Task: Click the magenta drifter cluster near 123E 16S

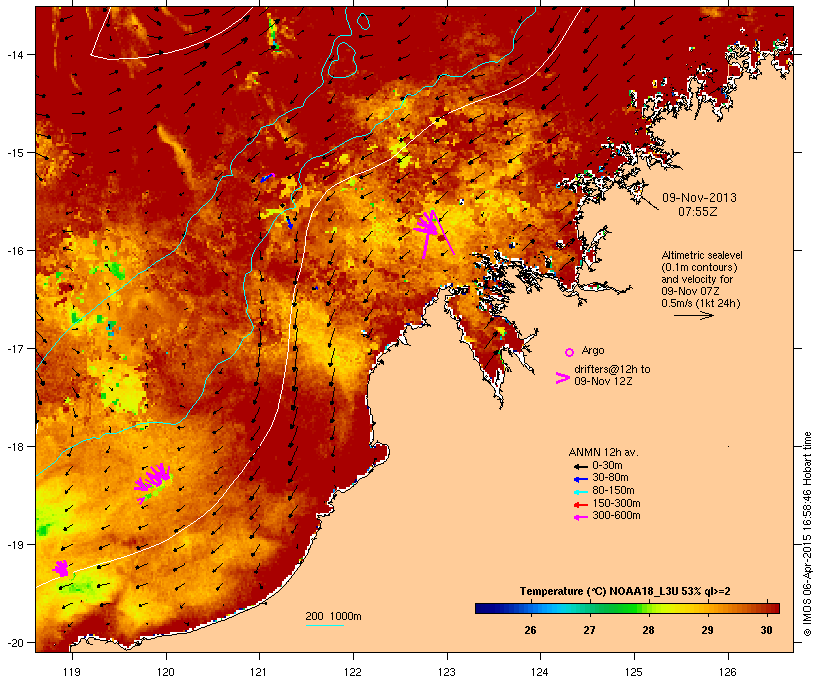Action: pos(432,232)
